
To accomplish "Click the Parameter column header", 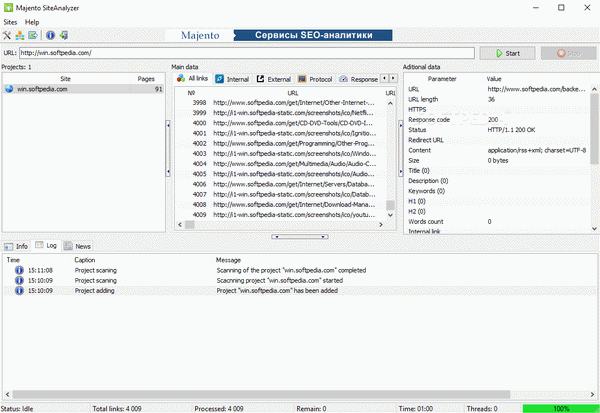I will (x=442, y=79).
